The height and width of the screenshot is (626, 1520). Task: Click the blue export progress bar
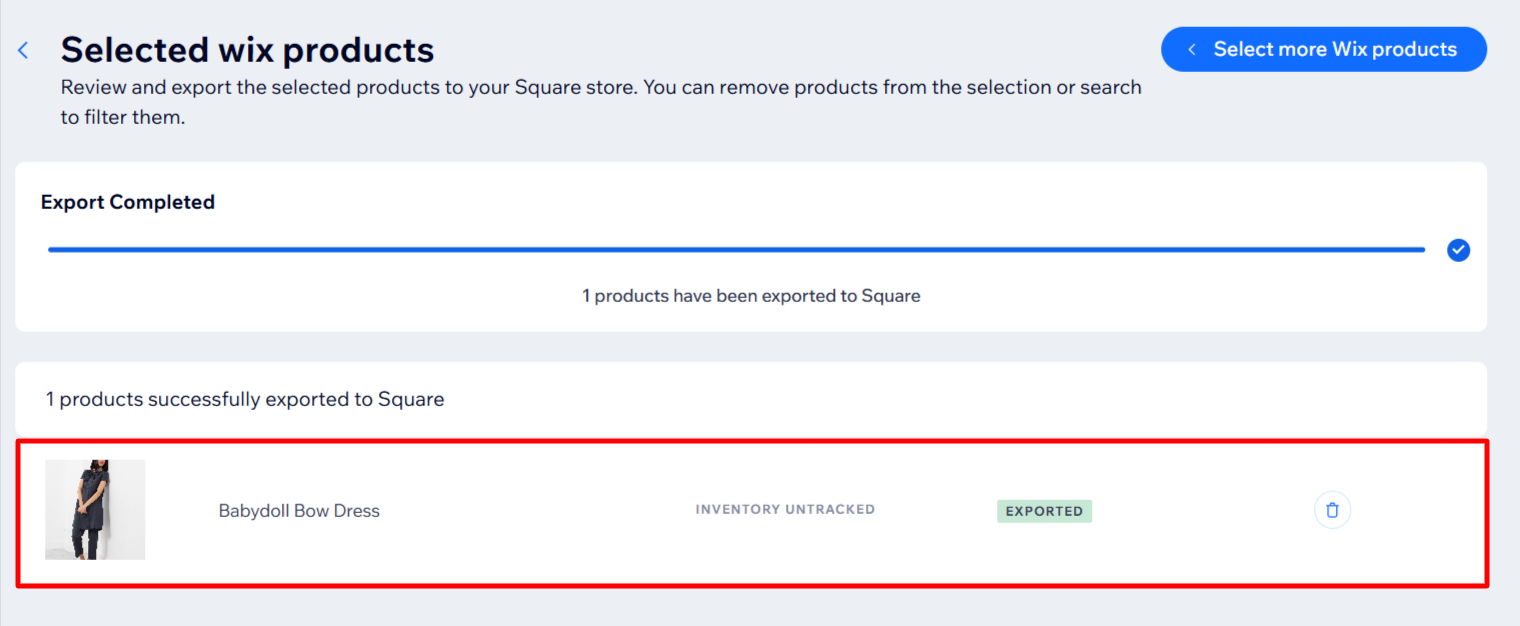(x=736, y=250)
